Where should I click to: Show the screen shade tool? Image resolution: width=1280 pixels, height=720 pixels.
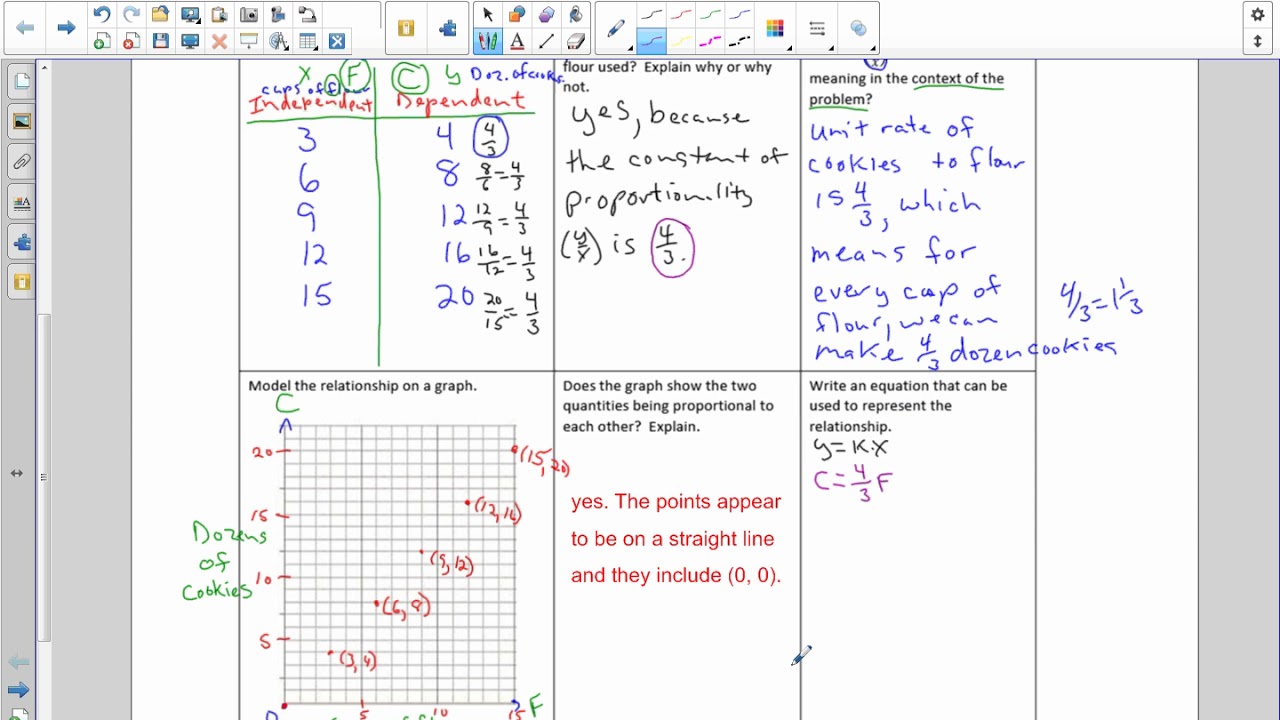pyautogui.click(x=249, y=41)
